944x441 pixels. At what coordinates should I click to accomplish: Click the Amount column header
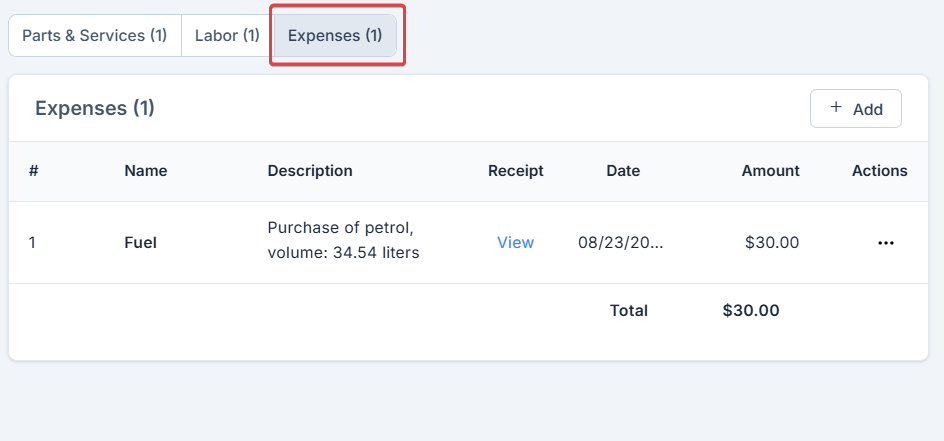770,171
